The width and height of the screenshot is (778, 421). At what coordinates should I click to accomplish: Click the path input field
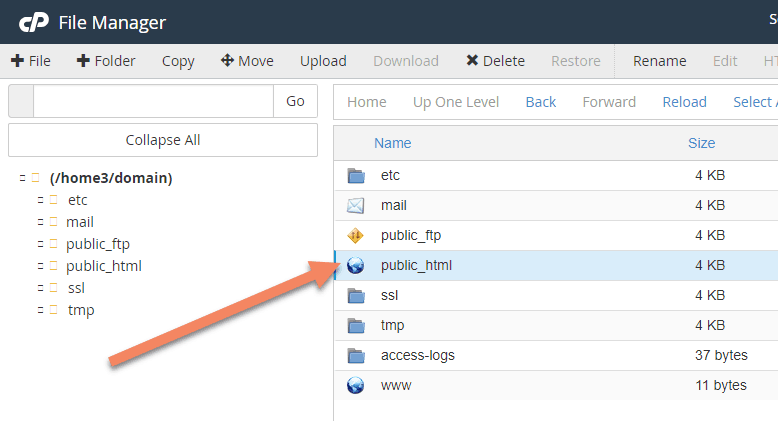[x=153, y=101]
